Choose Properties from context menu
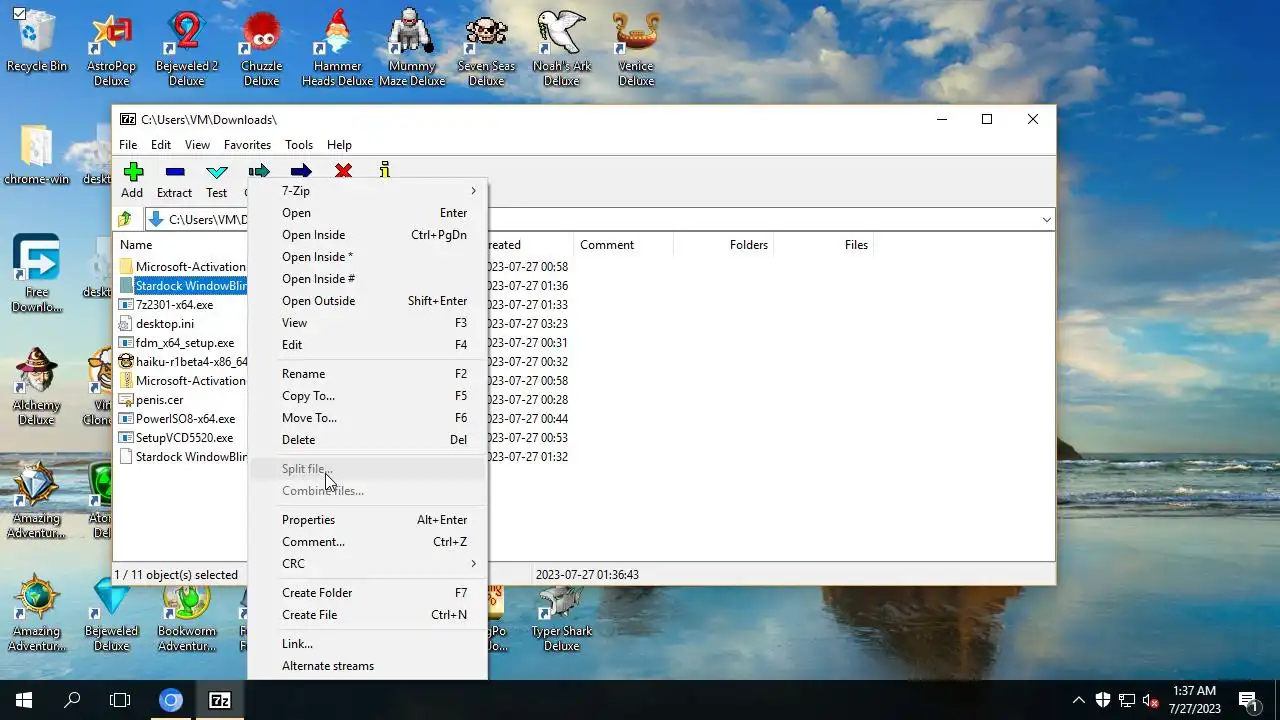Image resolution: width=1280 pixels, height=720 pixels. click(x=367, y=520)
